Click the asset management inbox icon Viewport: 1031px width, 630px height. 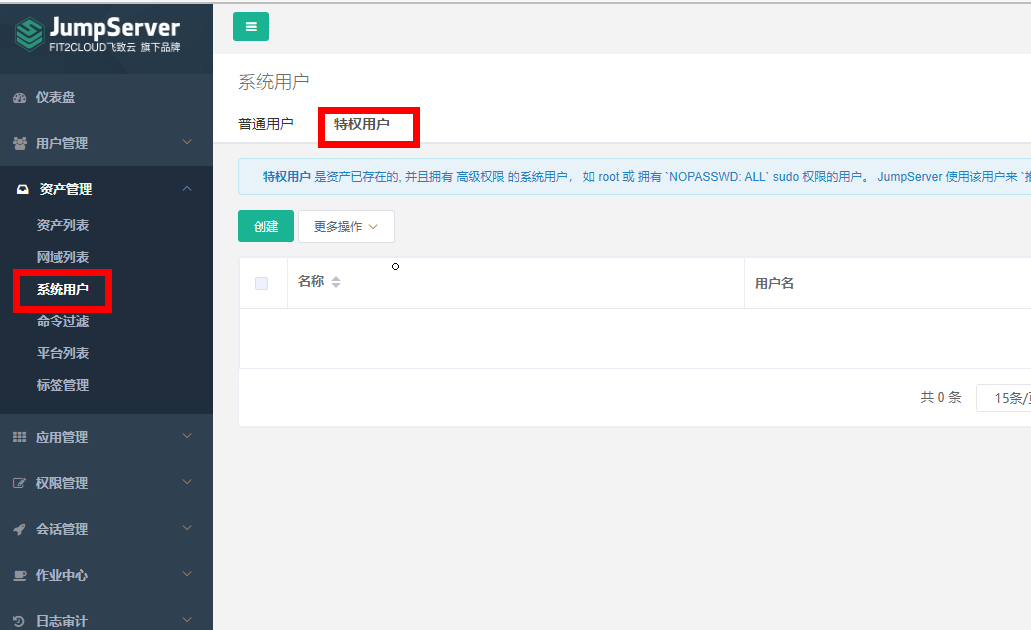pos(23,189)
